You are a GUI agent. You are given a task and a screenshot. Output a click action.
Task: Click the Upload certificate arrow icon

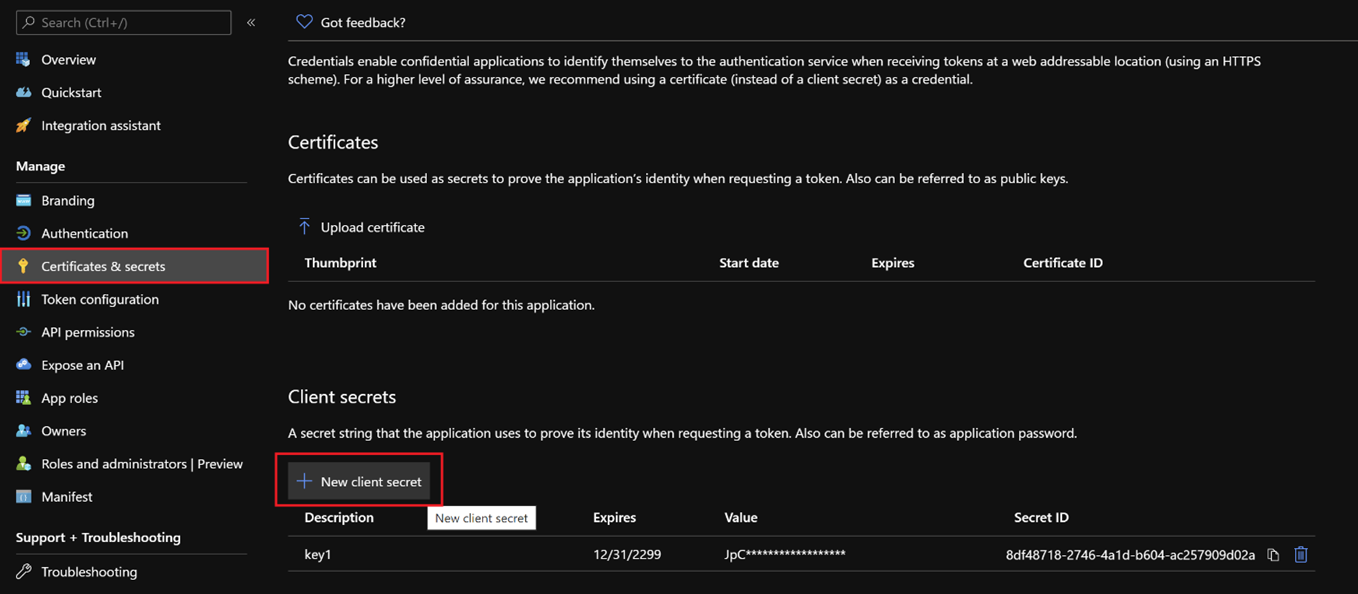(x=304, y=227)
